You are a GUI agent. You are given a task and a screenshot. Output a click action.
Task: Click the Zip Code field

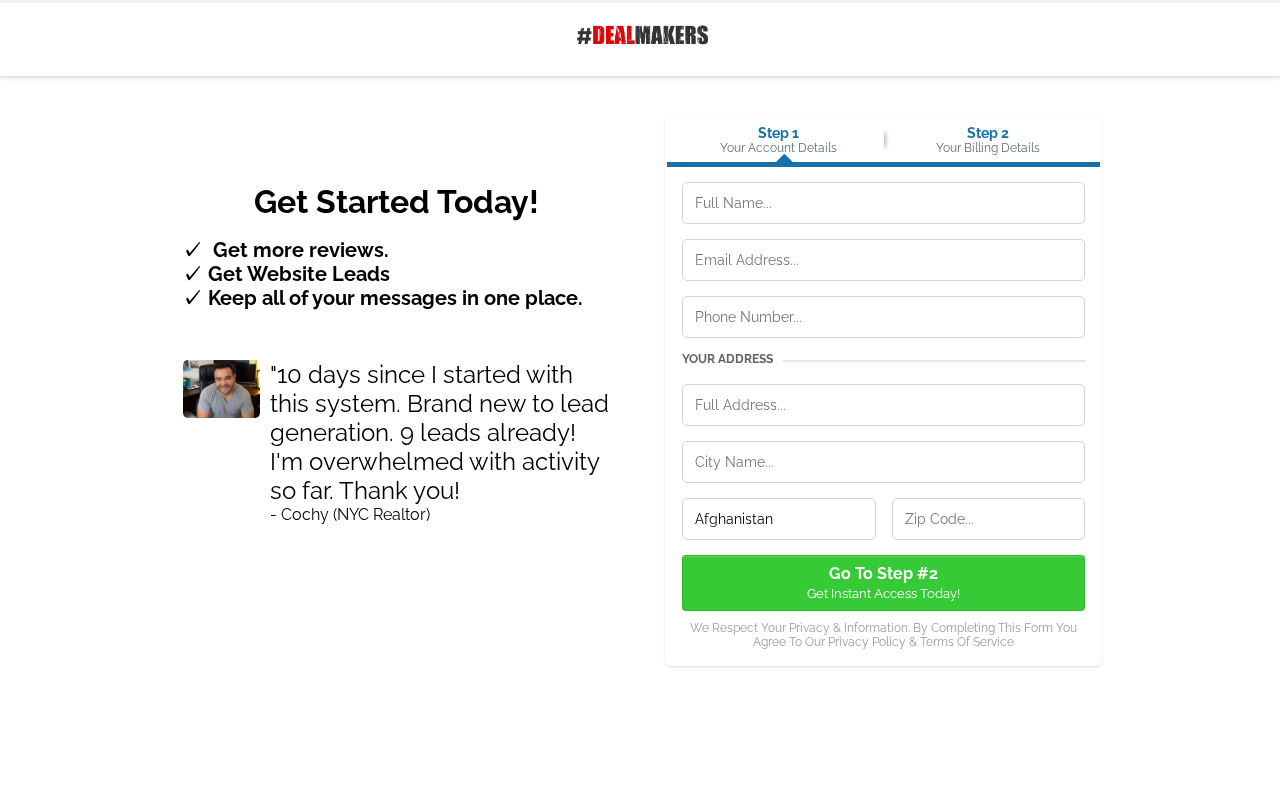[988, 519]
